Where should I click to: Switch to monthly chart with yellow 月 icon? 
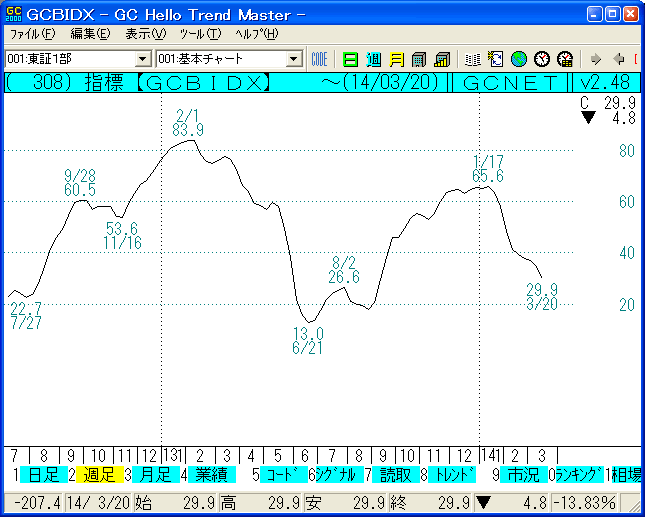(396, 60)
